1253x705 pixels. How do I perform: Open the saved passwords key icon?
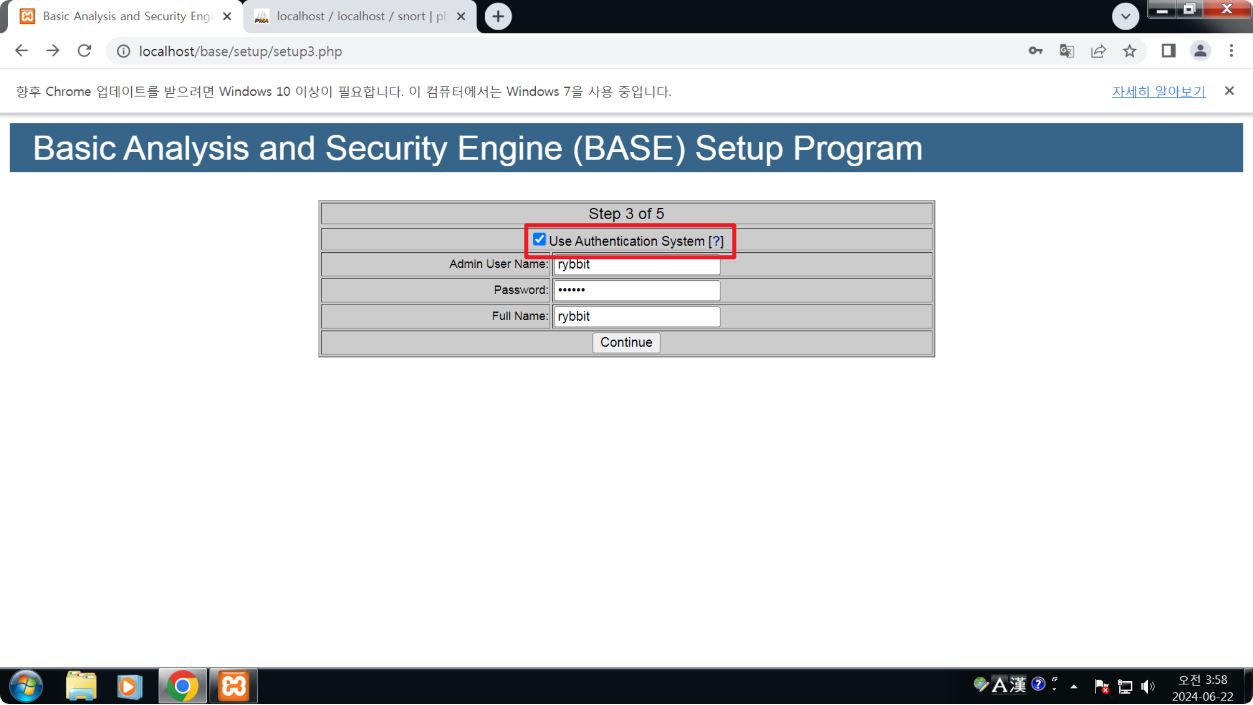pos(1036,51)
